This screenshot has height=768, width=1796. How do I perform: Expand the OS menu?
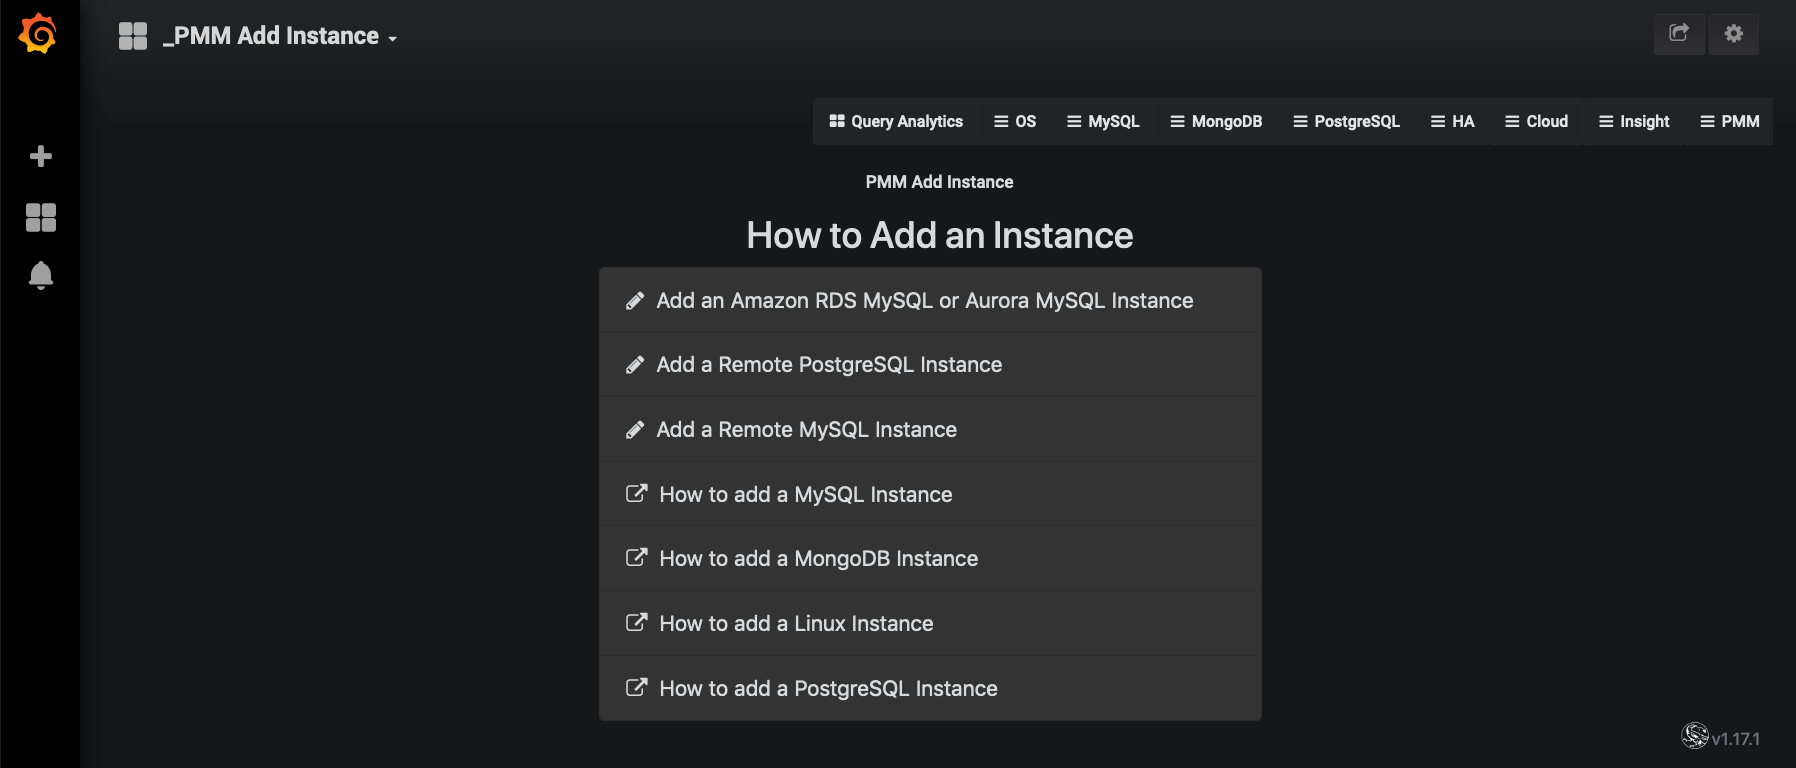pyautogui.click(x=1015, y=121)
